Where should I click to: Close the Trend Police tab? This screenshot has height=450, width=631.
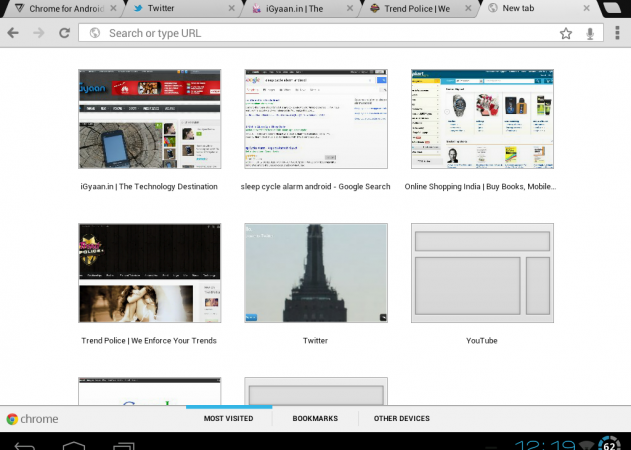pos(469,8)
